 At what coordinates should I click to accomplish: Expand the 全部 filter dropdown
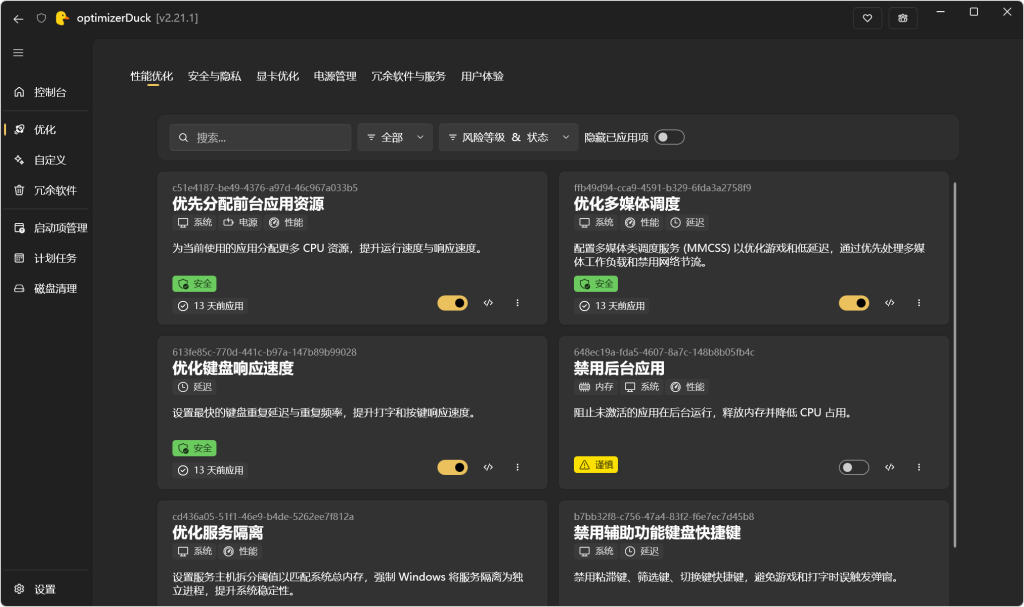pyautogui.click(x=395, y=137)
